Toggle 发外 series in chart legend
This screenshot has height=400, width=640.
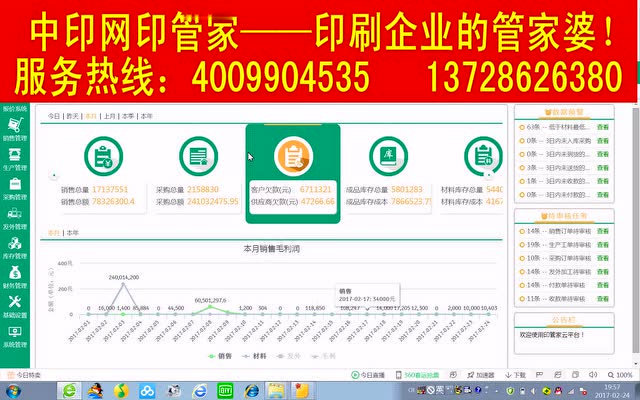pyautogui.click(x=289, y=356)
